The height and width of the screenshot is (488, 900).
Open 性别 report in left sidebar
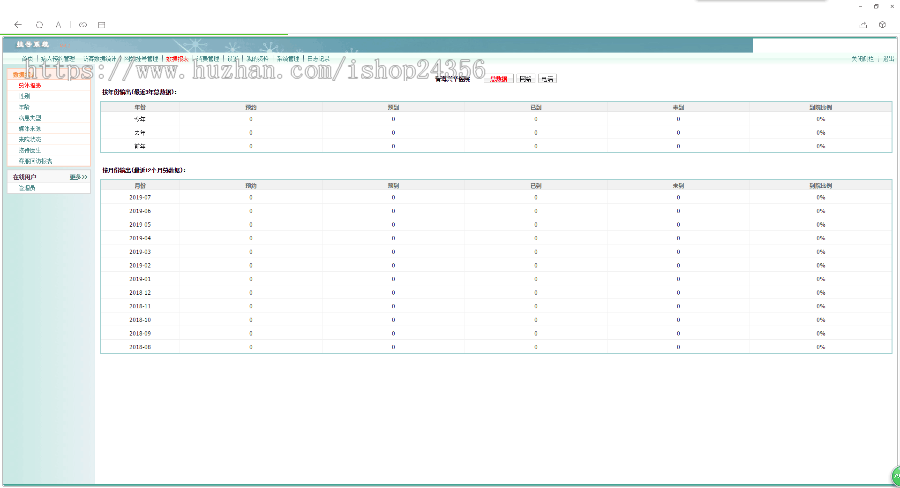(24, 96)
